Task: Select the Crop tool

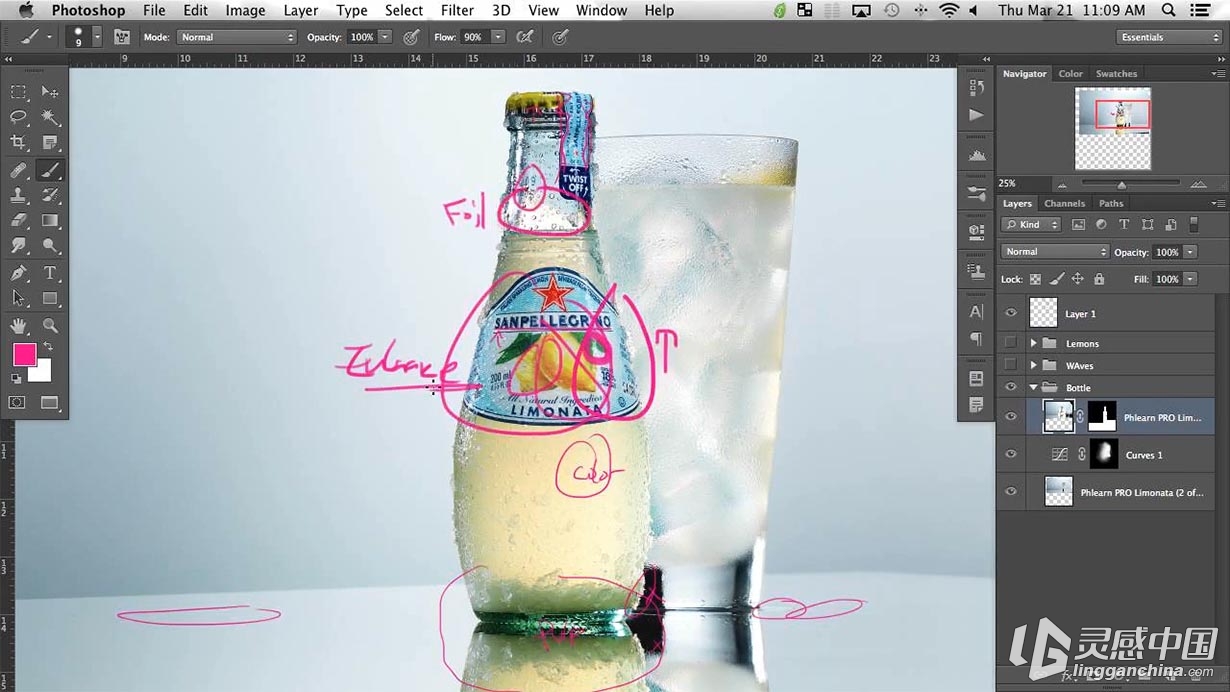Action: point(18,144)
